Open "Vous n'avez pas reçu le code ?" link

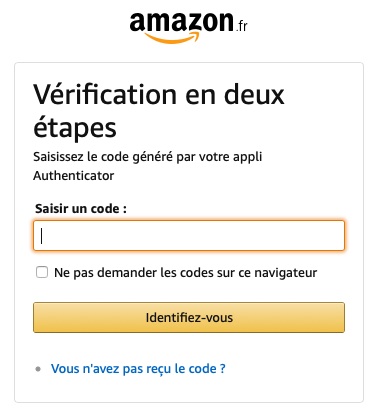pos(138,369)
